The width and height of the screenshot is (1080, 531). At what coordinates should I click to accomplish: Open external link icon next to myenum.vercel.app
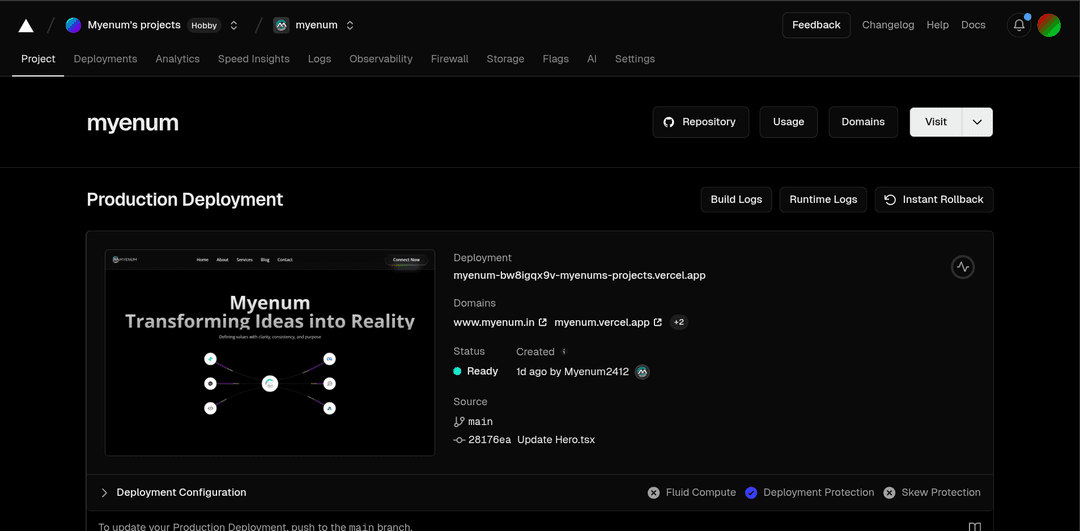point(658,322)
